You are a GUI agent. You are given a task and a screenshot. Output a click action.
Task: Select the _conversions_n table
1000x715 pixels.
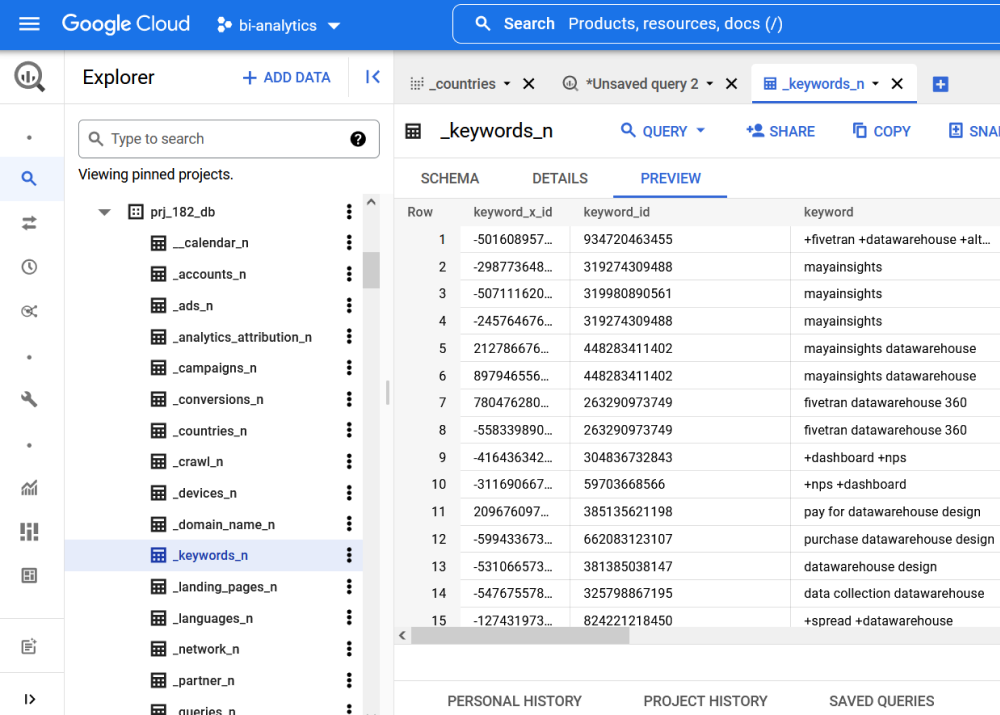(218, 400)
